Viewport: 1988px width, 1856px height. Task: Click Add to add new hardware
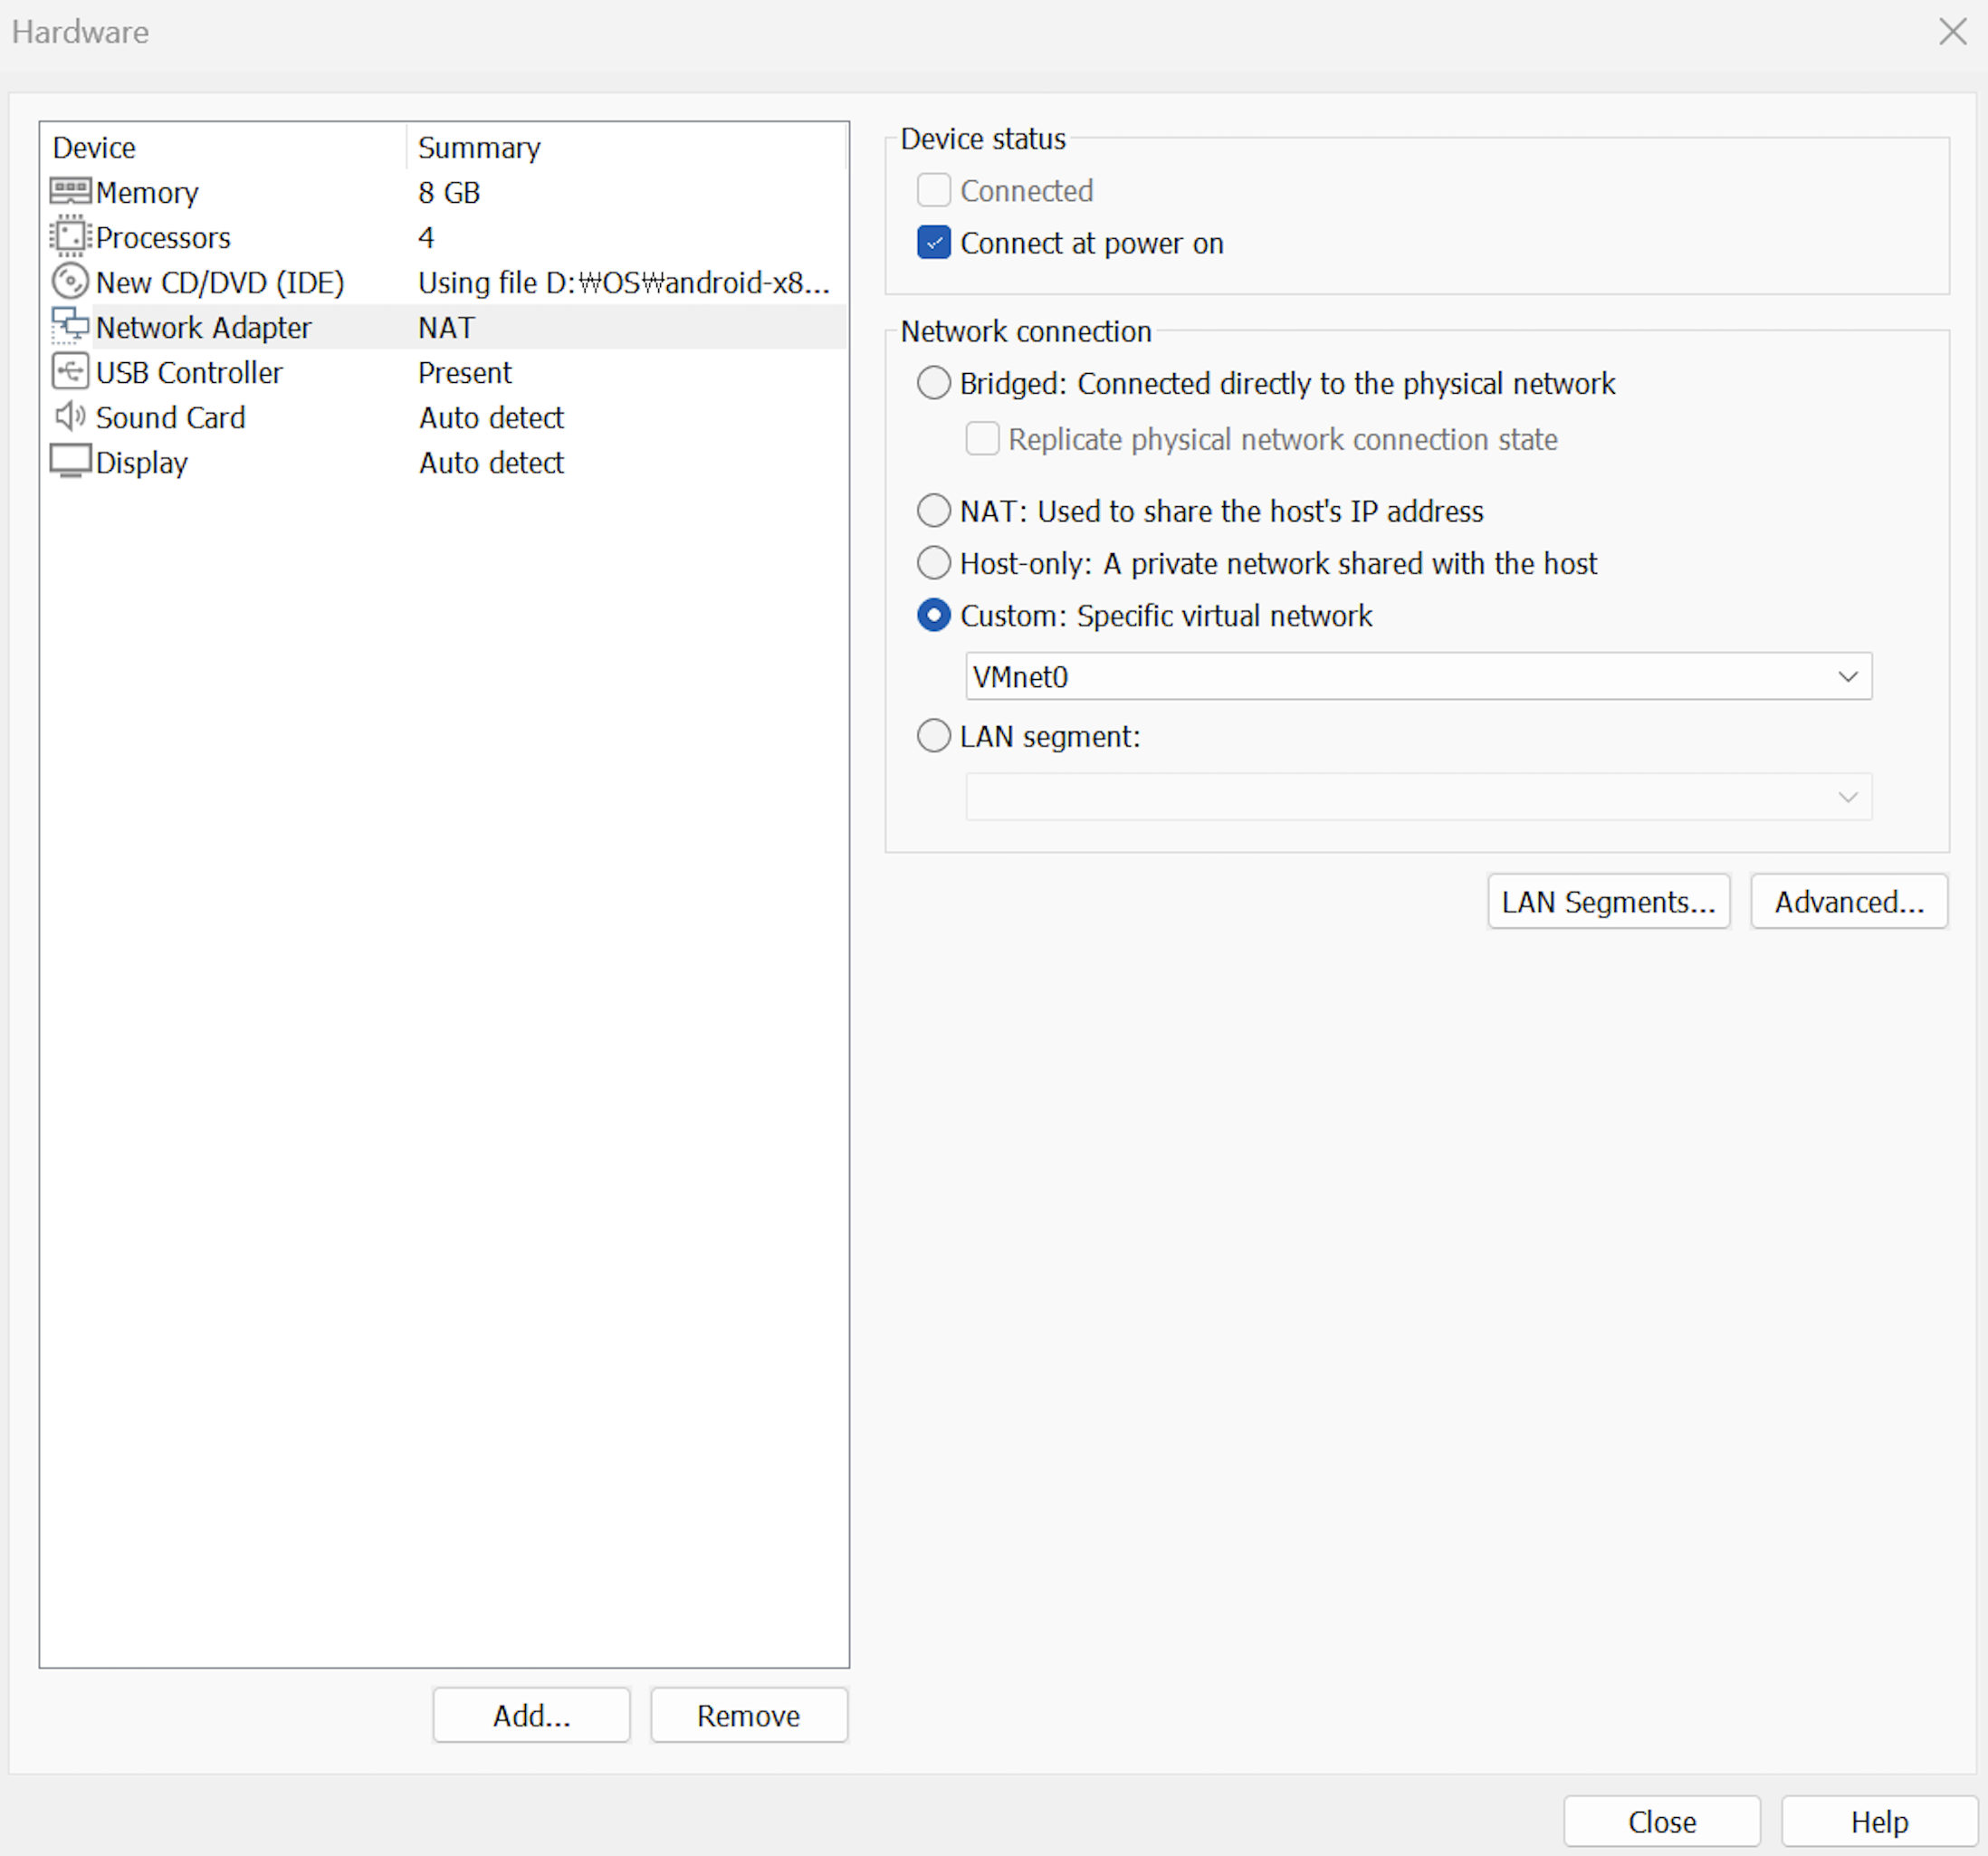[531, 1716]
